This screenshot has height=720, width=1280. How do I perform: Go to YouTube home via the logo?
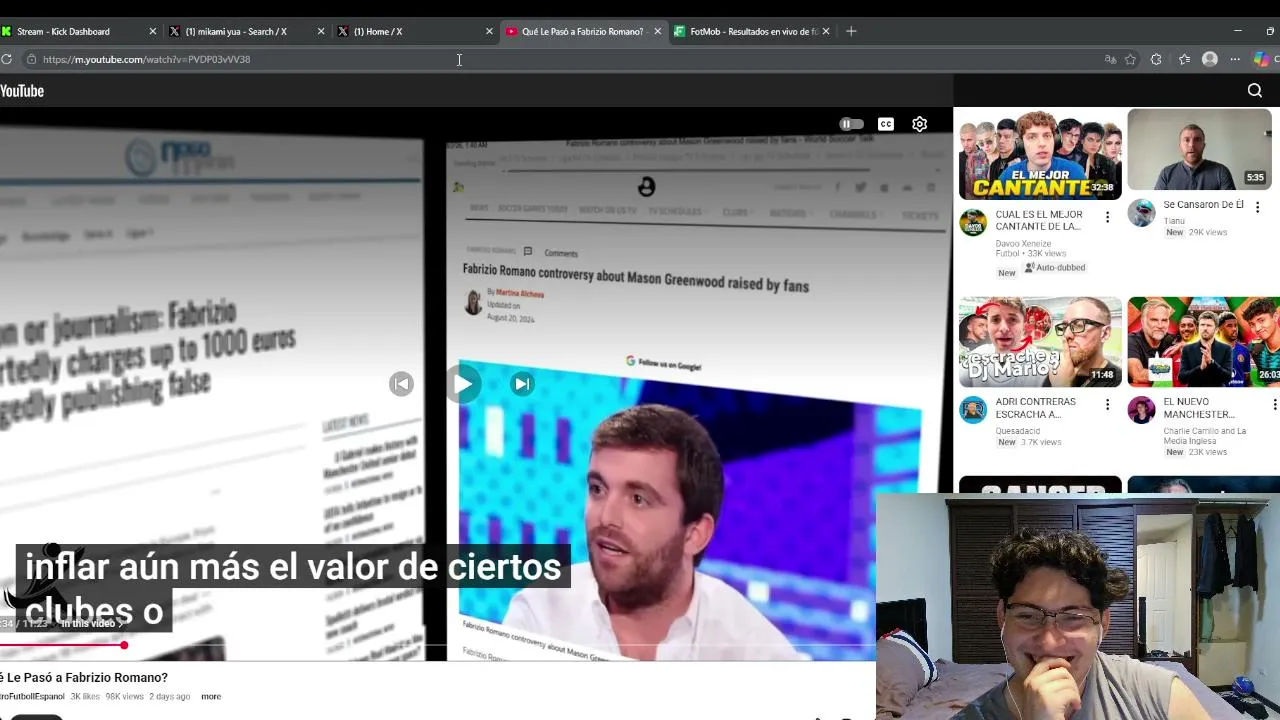22,91
